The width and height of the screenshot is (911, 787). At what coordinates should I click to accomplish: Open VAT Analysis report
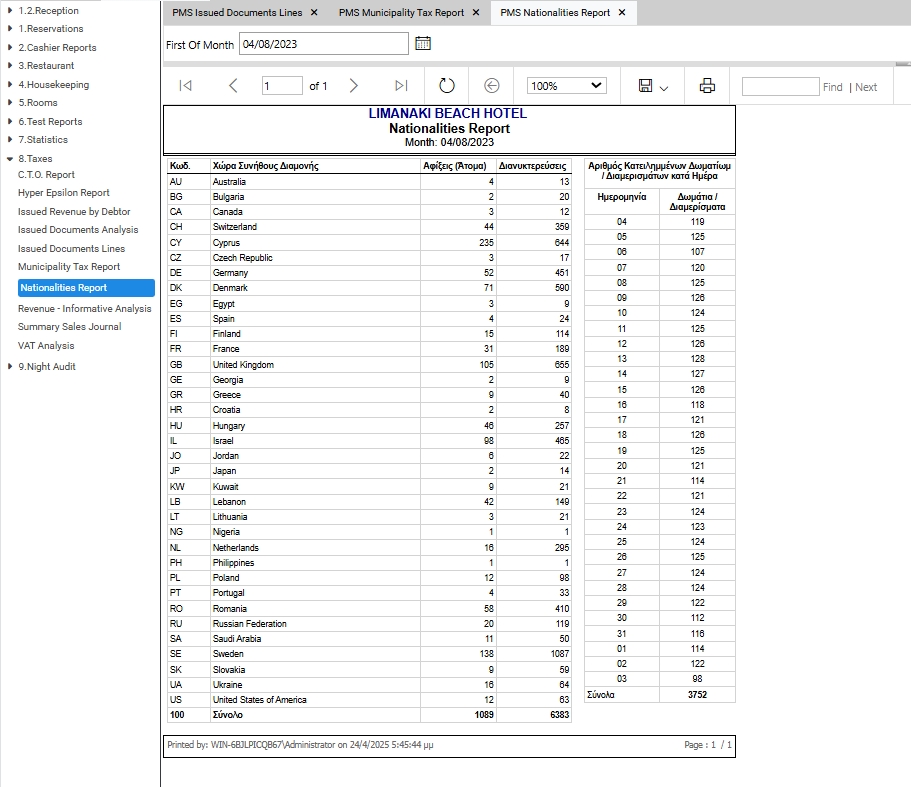pyautogui.click(x=46, y=346)
